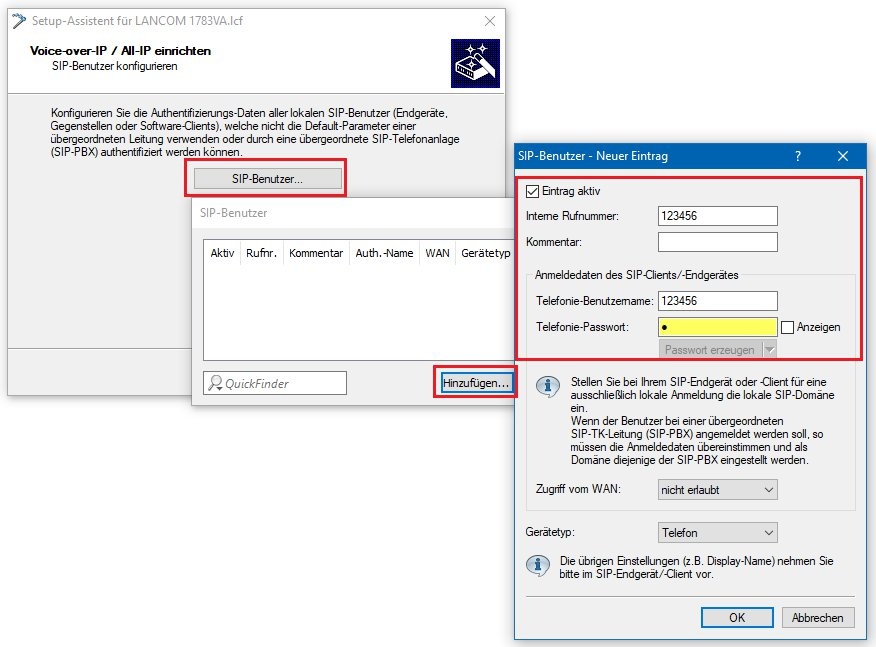The width and height of the screenshot is (876, 647).
Task: Click the QuickFinder magnifier icon
Action: click(214, 382)
